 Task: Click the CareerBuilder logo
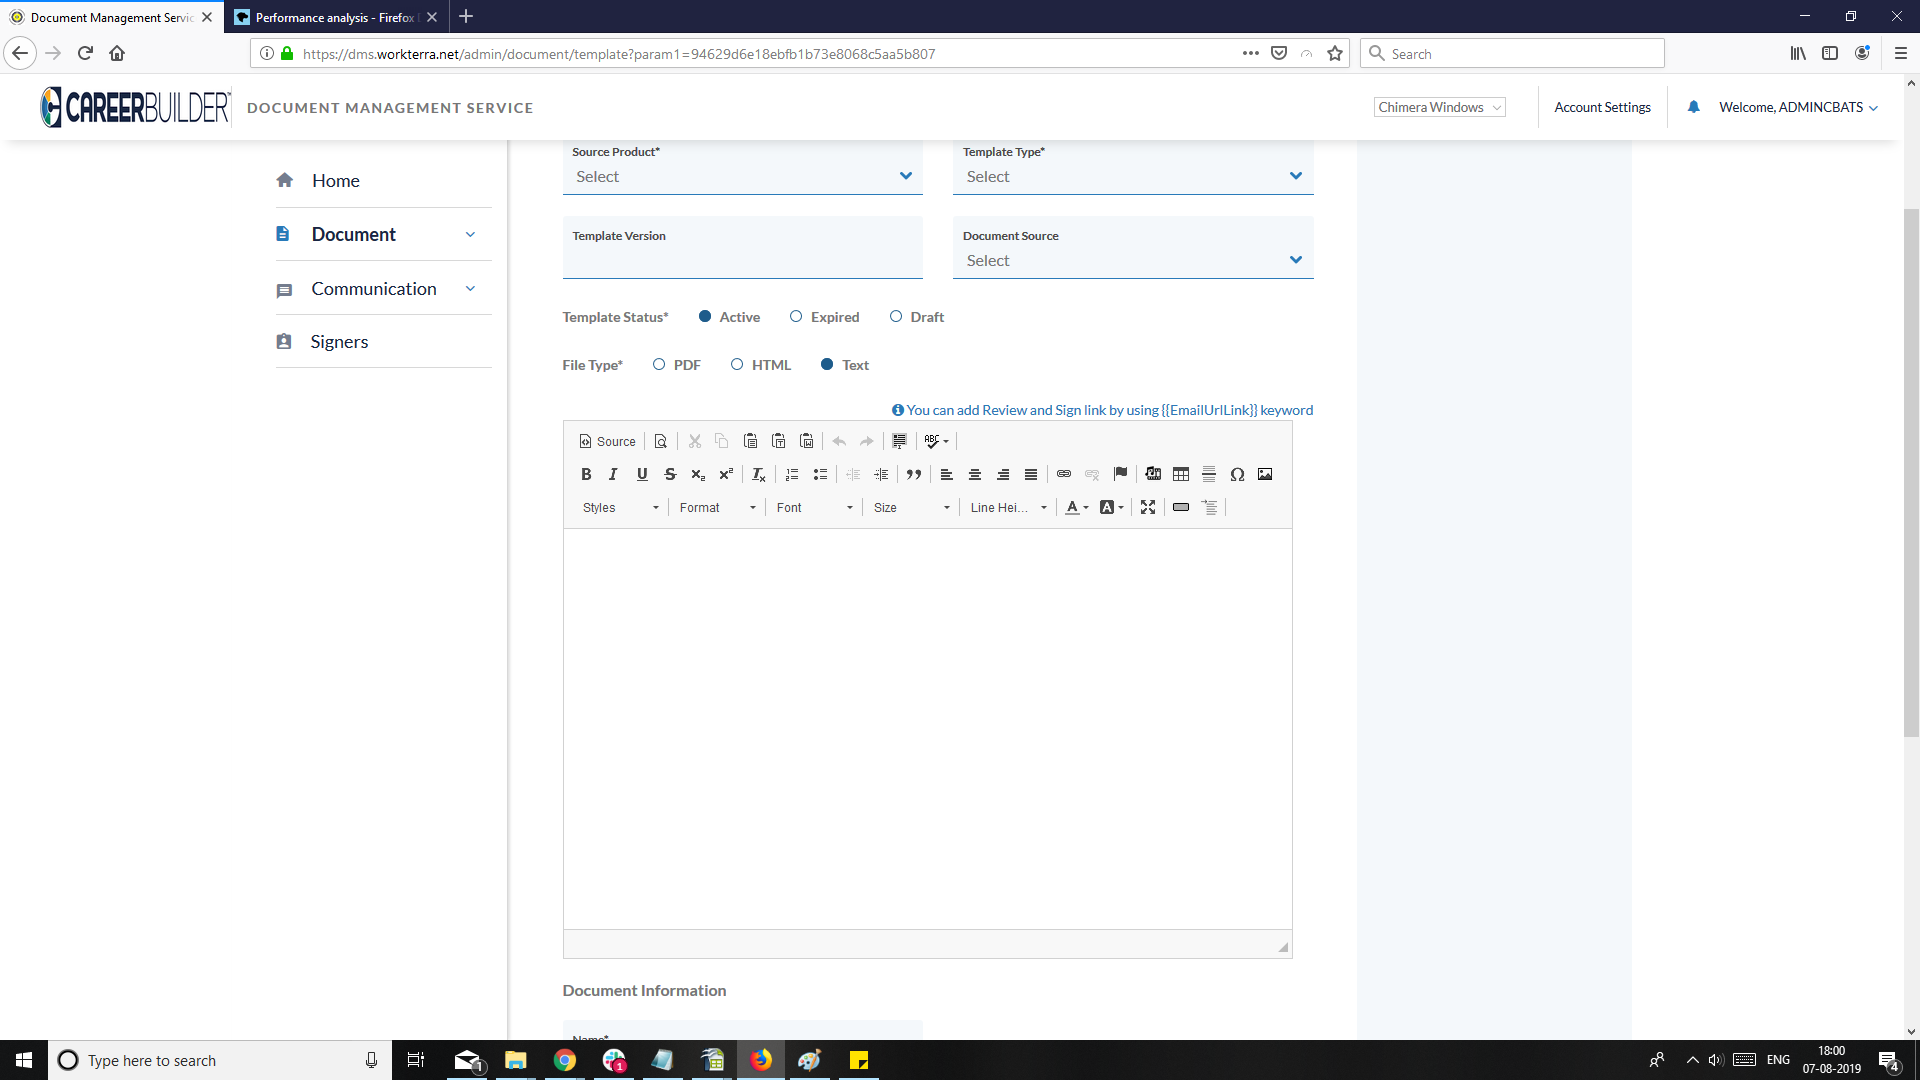135,107
